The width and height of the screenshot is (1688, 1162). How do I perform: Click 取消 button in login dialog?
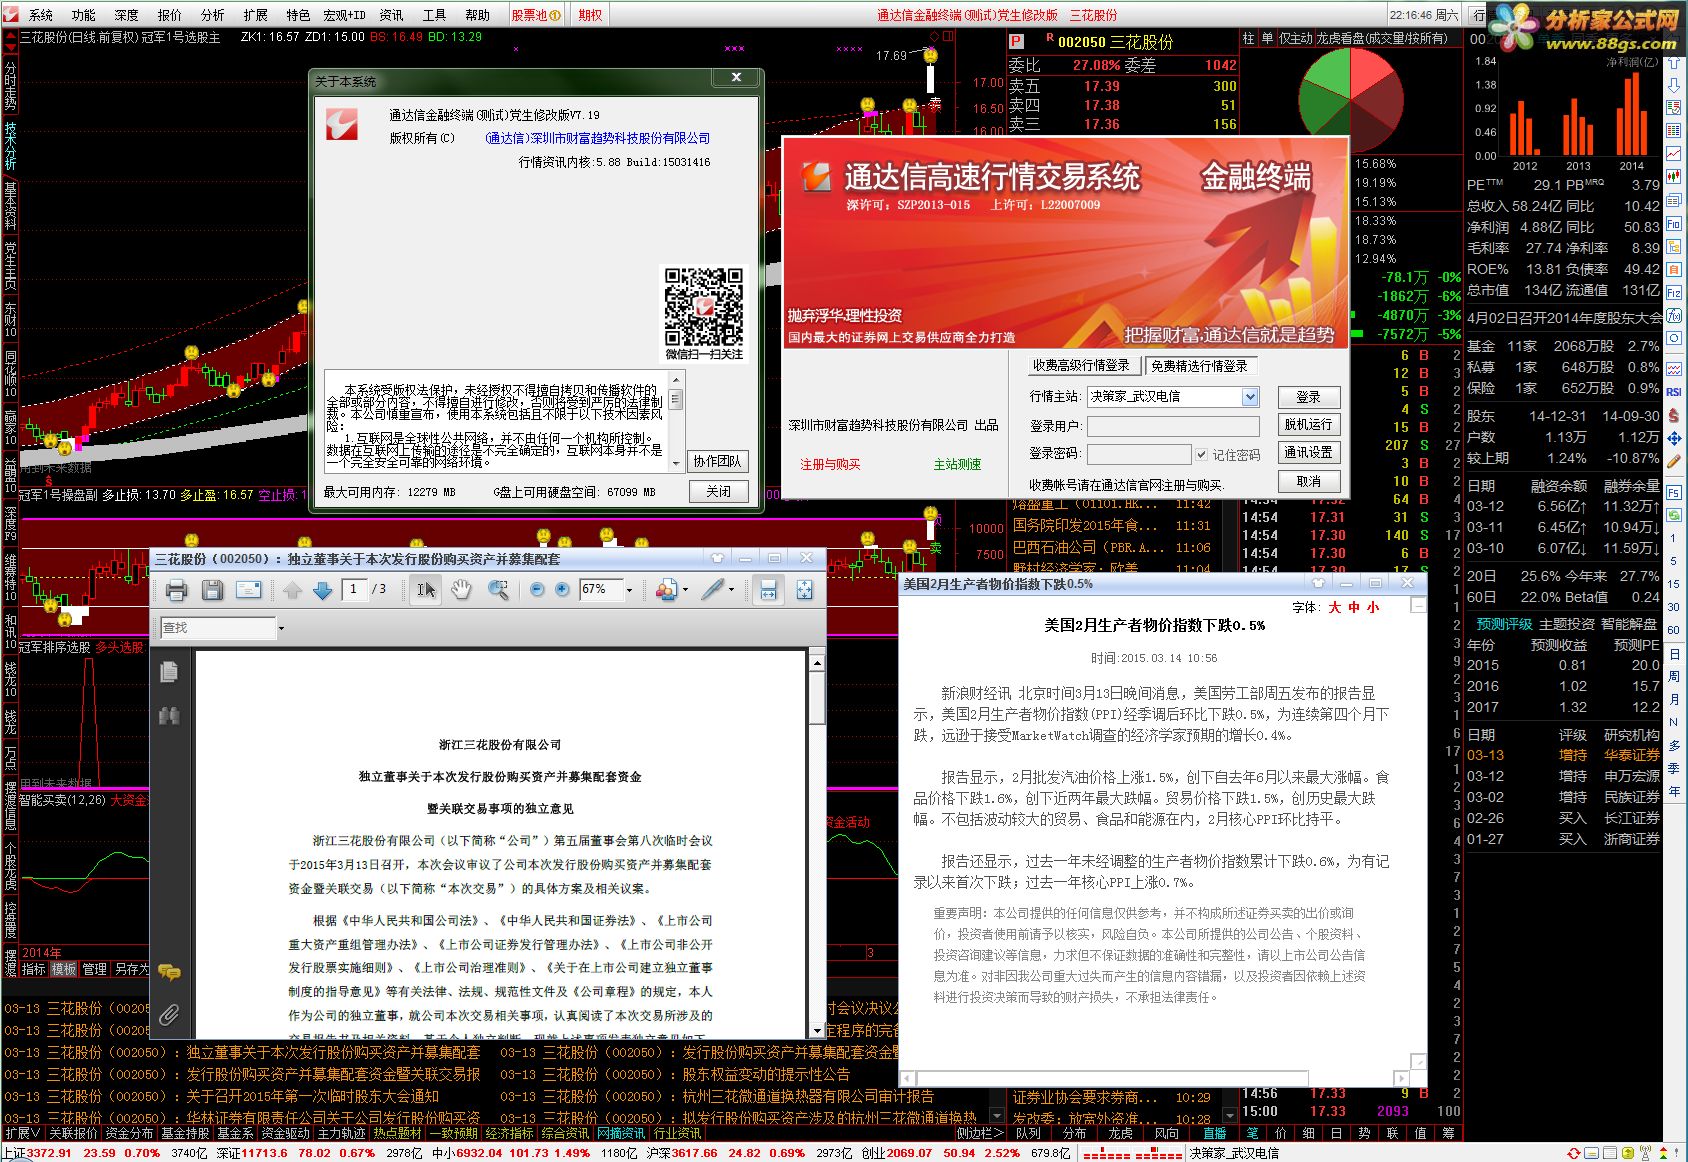click(1308, 481)
